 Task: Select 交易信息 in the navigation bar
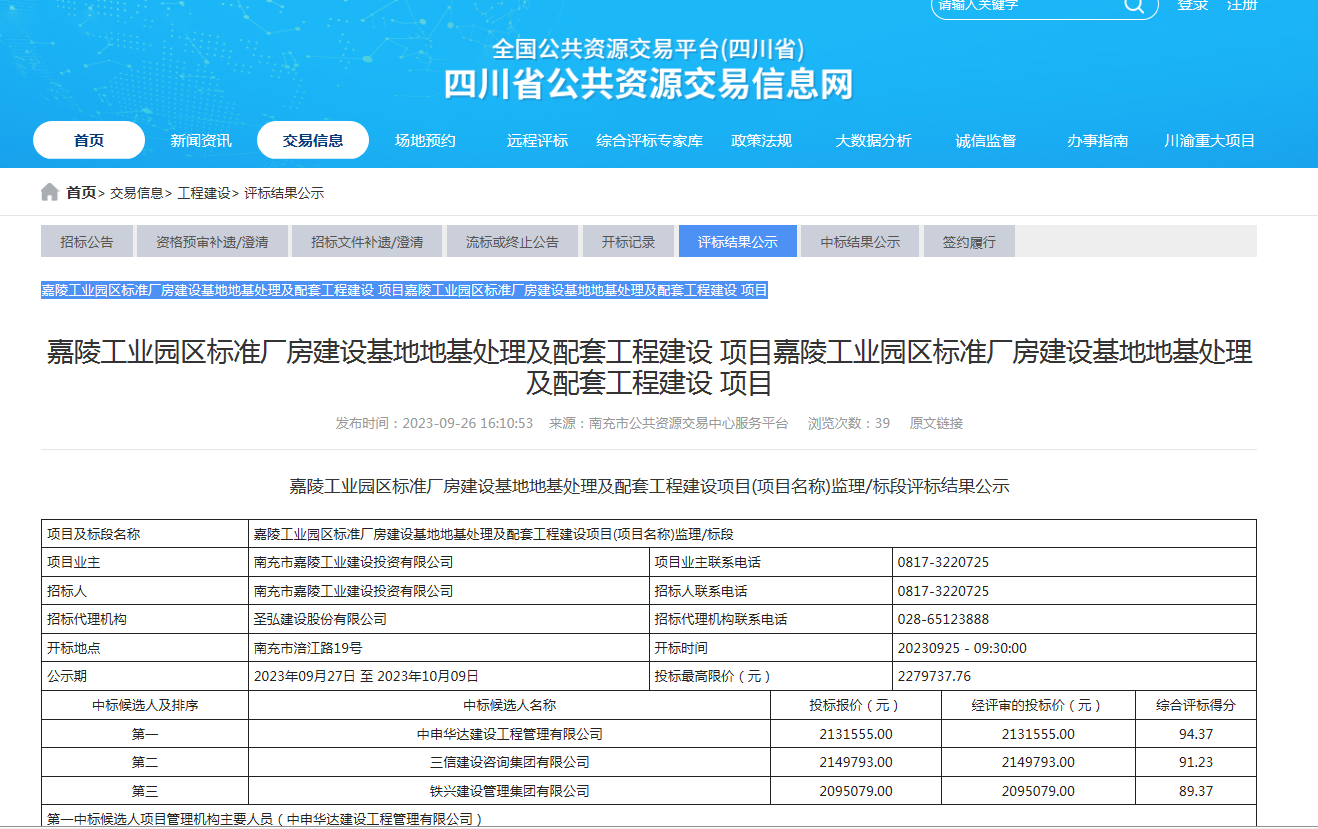313,141
